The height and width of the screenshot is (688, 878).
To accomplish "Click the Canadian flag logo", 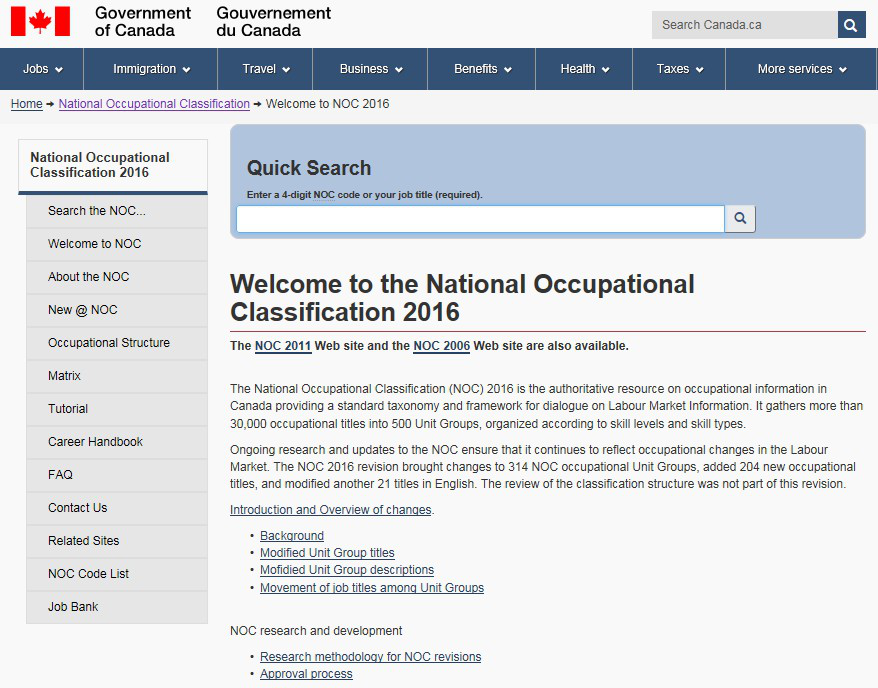I will [40, 21].
